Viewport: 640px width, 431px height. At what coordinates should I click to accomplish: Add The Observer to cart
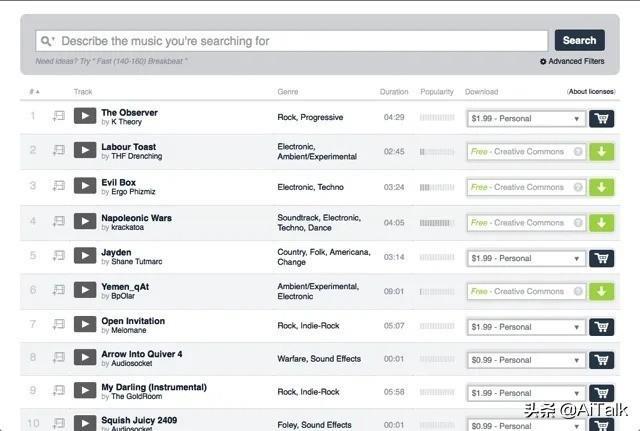point(601,118)
